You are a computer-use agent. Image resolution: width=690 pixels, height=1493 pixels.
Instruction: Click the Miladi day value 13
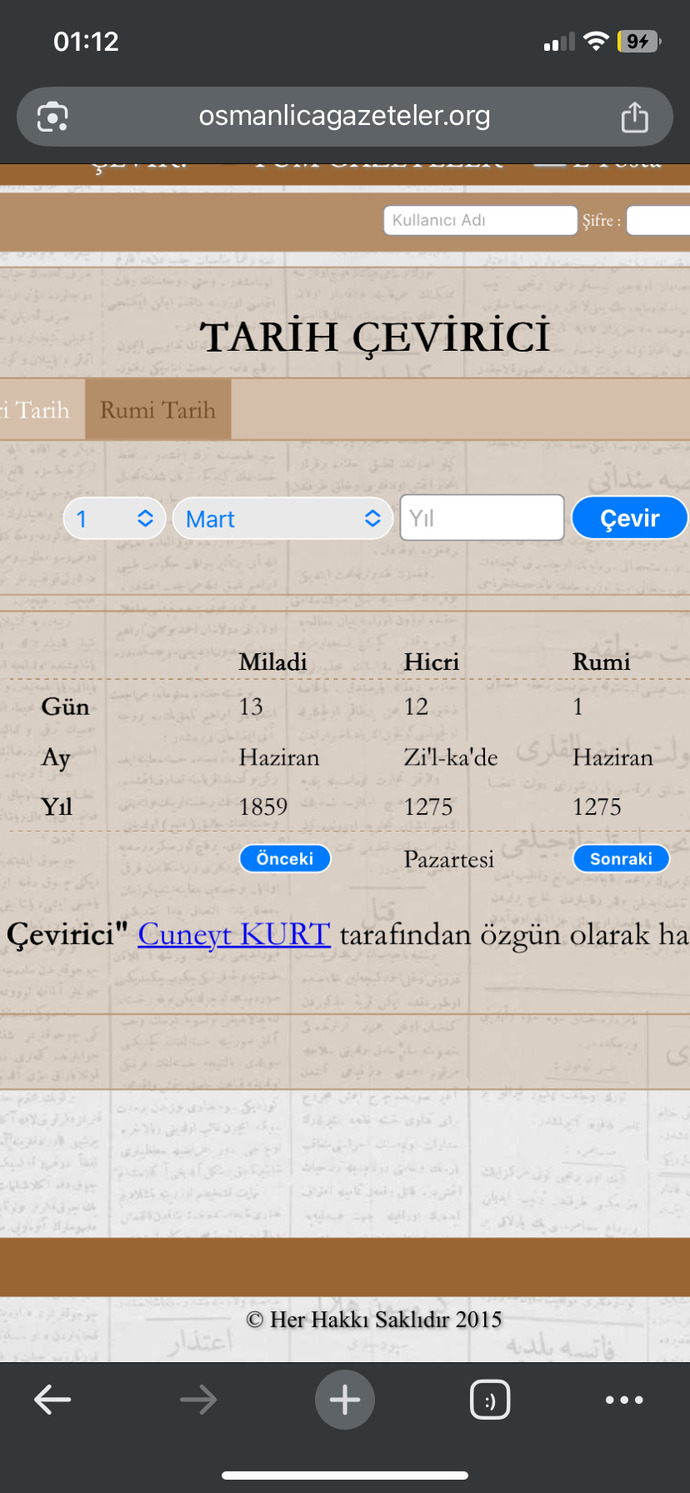click(250, 706)
